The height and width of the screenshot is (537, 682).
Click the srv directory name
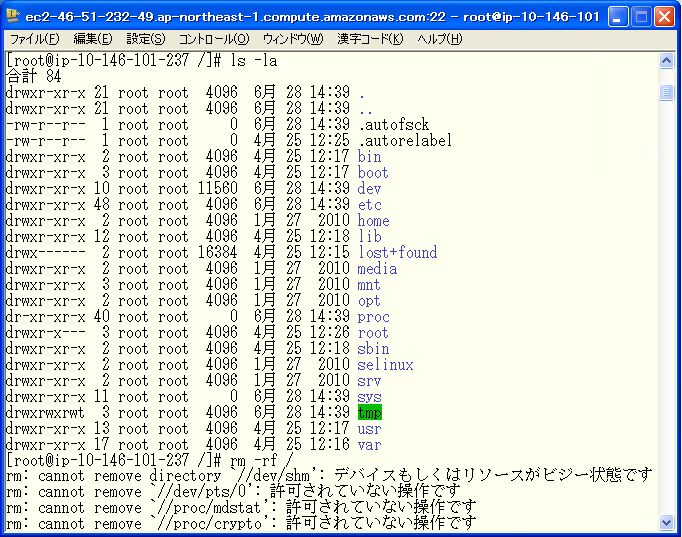[x=370, y=381]
